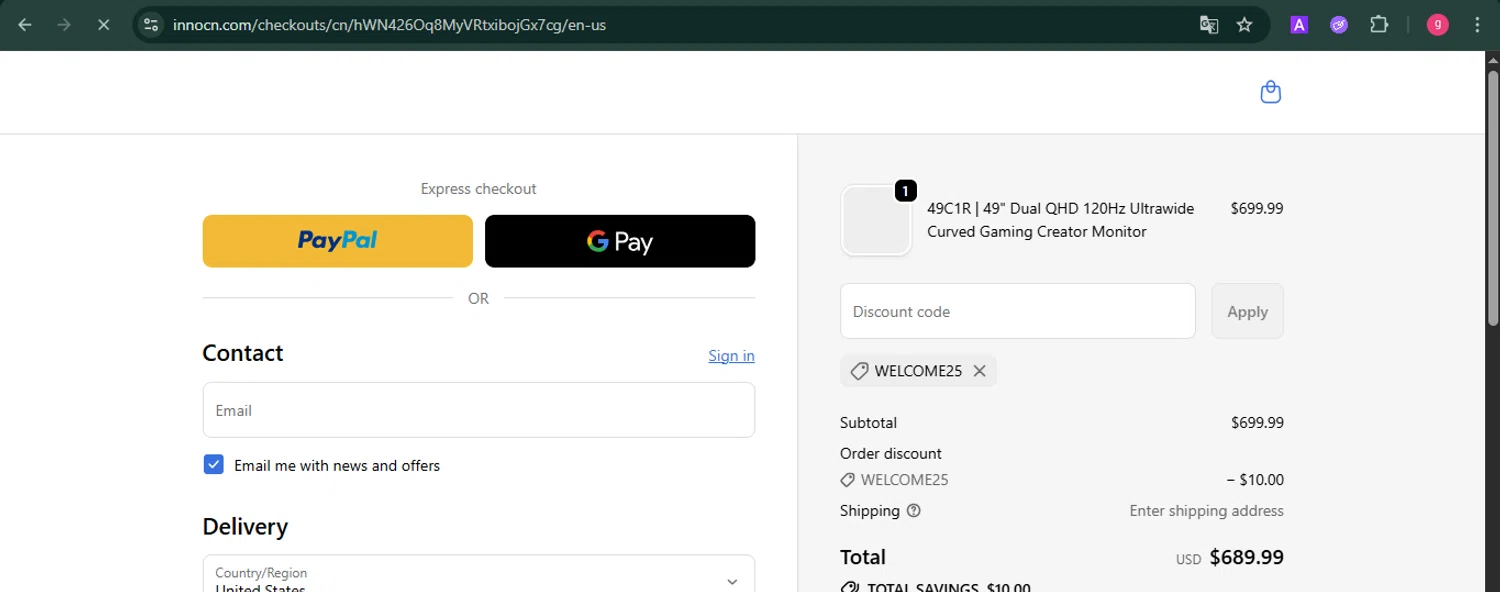
Task: Click the monitor product thumbnail
Action: [x=876, y=220]
